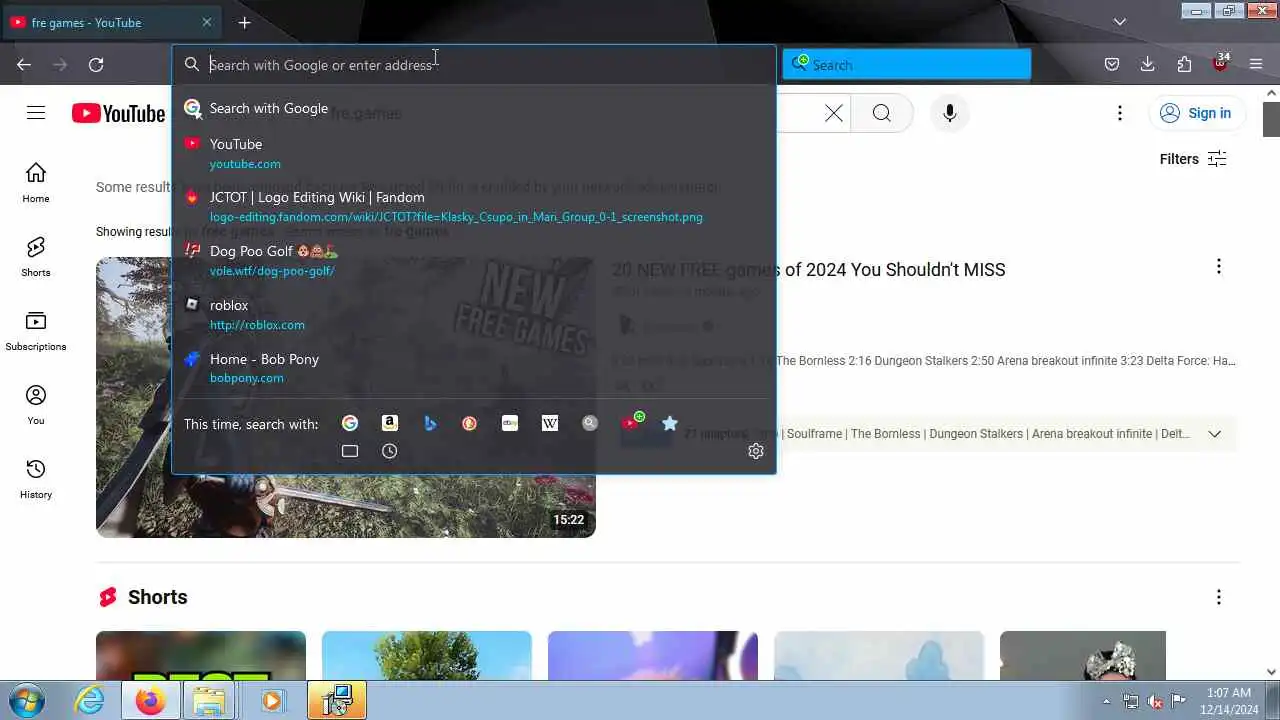This screenshot has height=720, width=1280.
Task: Expand the video chapters chevron
Action: pyautogui.click(x=1214, y=434)
